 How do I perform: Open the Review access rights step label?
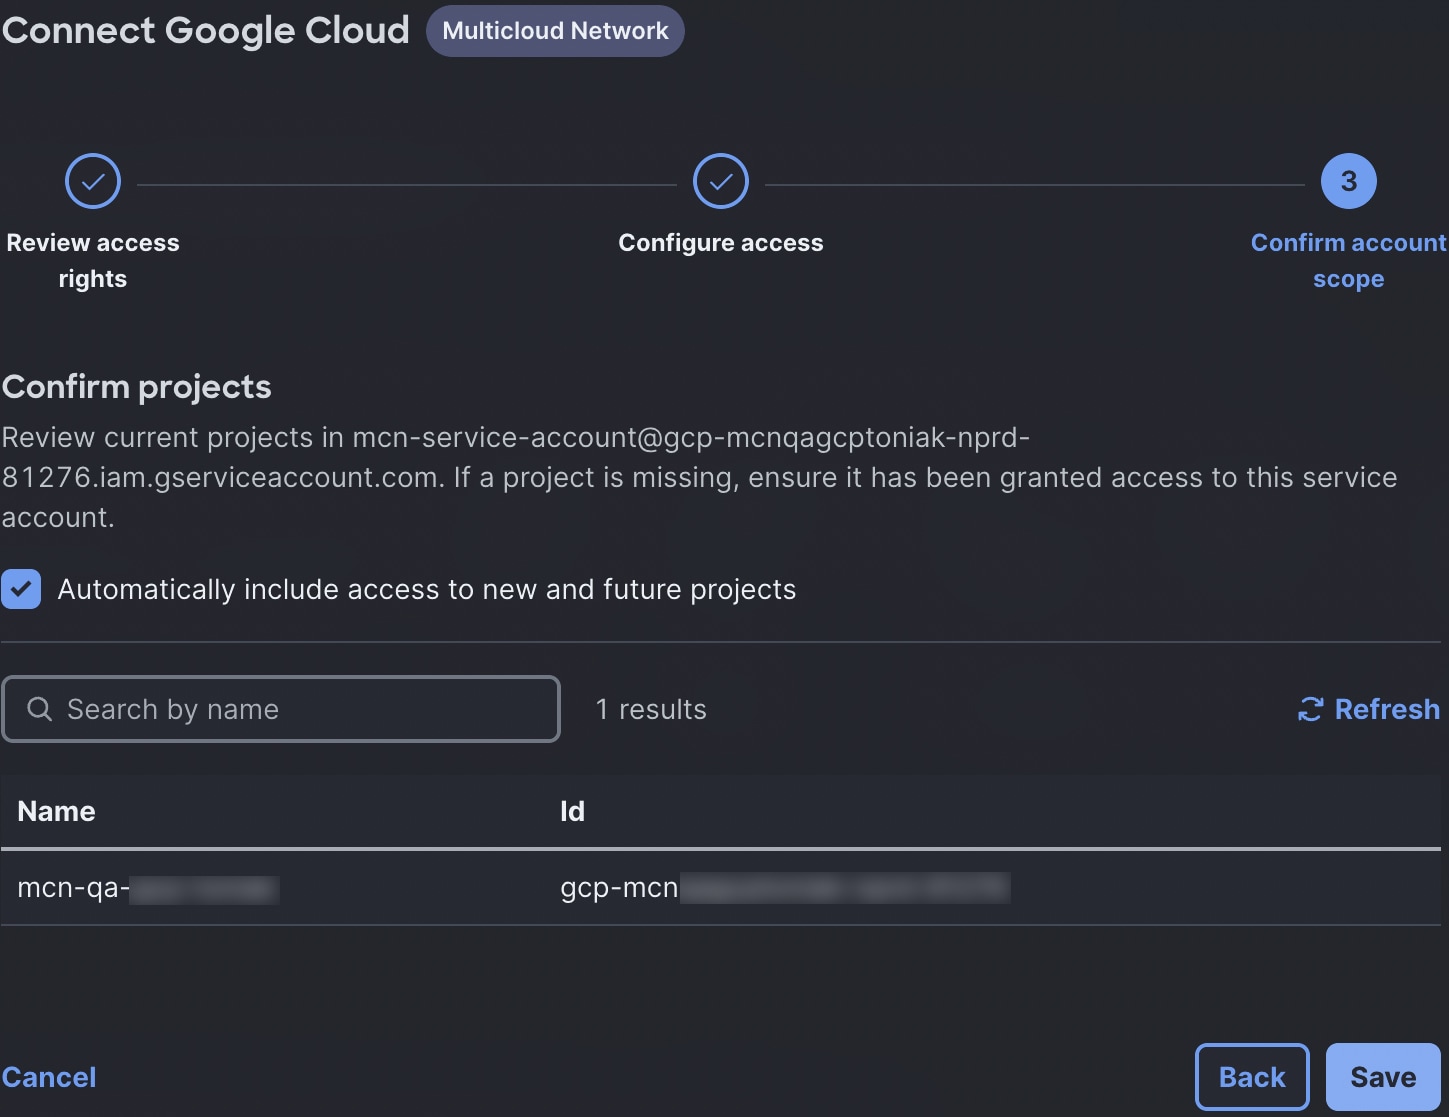pos(93,260)
